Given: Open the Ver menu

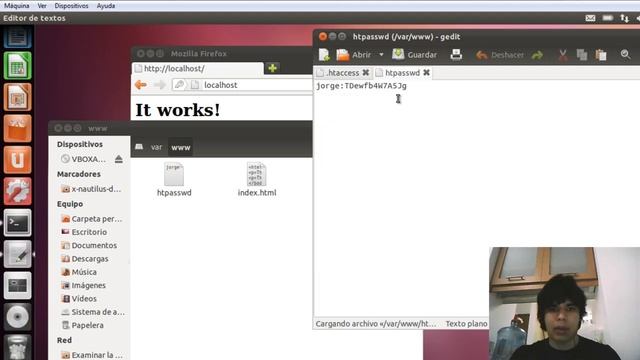Looking at the screenshot, I should tap(42, 6).
